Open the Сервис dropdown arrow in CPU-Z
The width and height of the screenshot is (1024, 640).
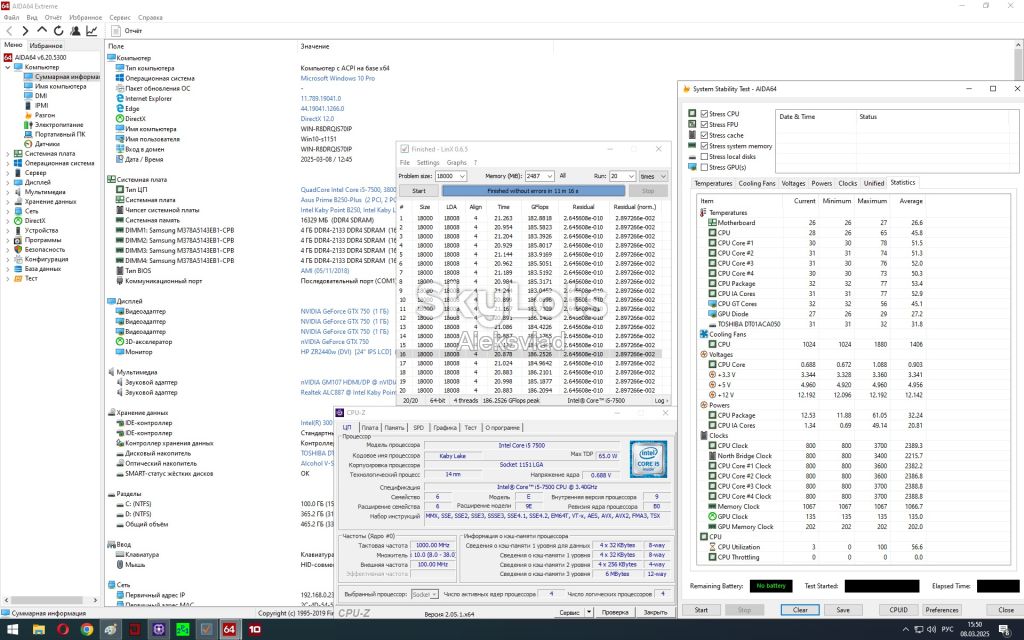coord(588,613)
